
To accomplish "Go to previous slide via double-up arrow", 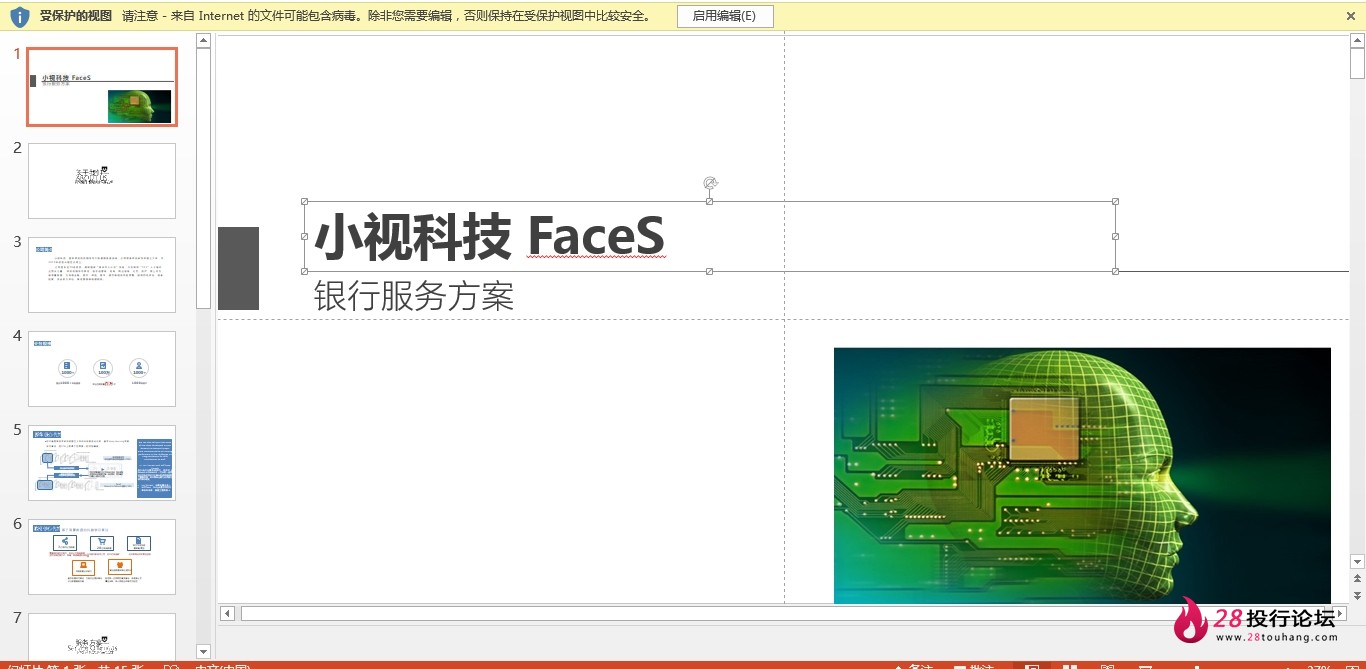I will tap(1357, 579).
